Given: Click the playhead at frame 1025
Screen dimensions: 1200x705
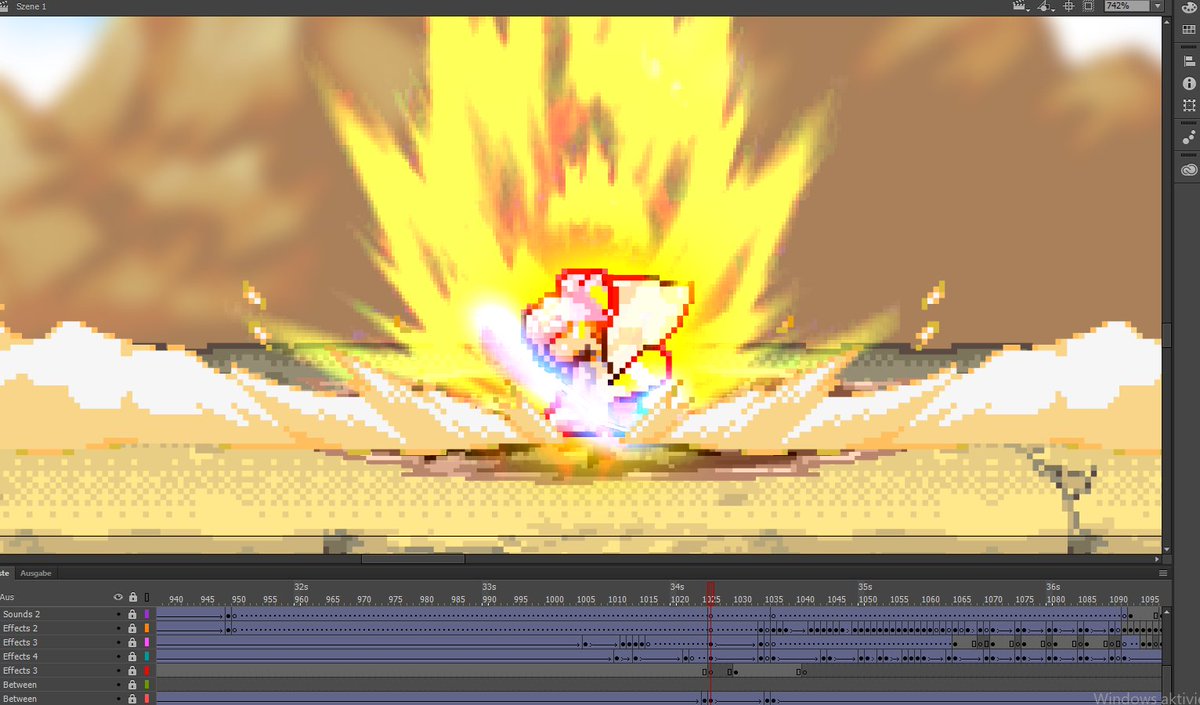Looking at the screenshot, I should click(x=710, y=590).
